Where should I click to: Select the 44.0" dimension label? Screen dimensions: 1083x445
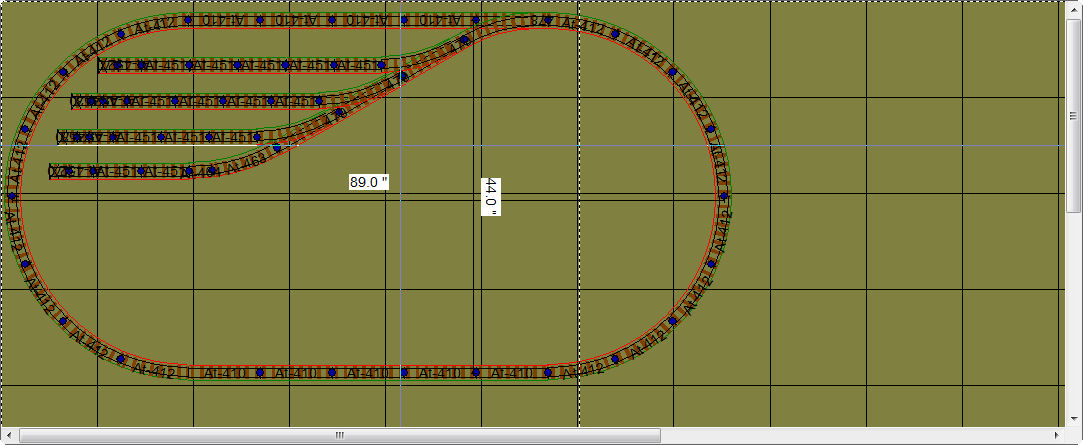pos(490,196)
